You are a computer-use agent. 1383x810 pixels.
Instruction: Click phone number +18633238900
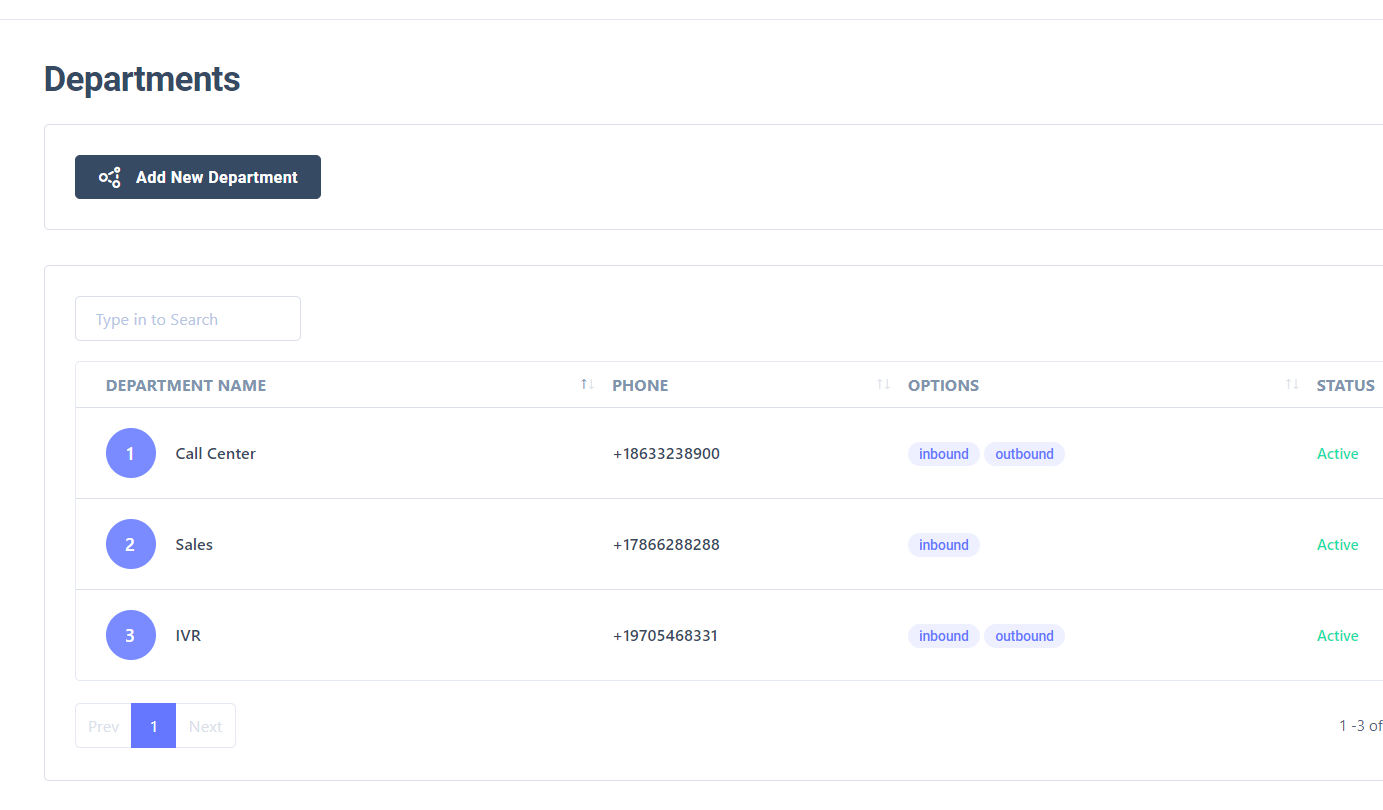pos(666,453)
